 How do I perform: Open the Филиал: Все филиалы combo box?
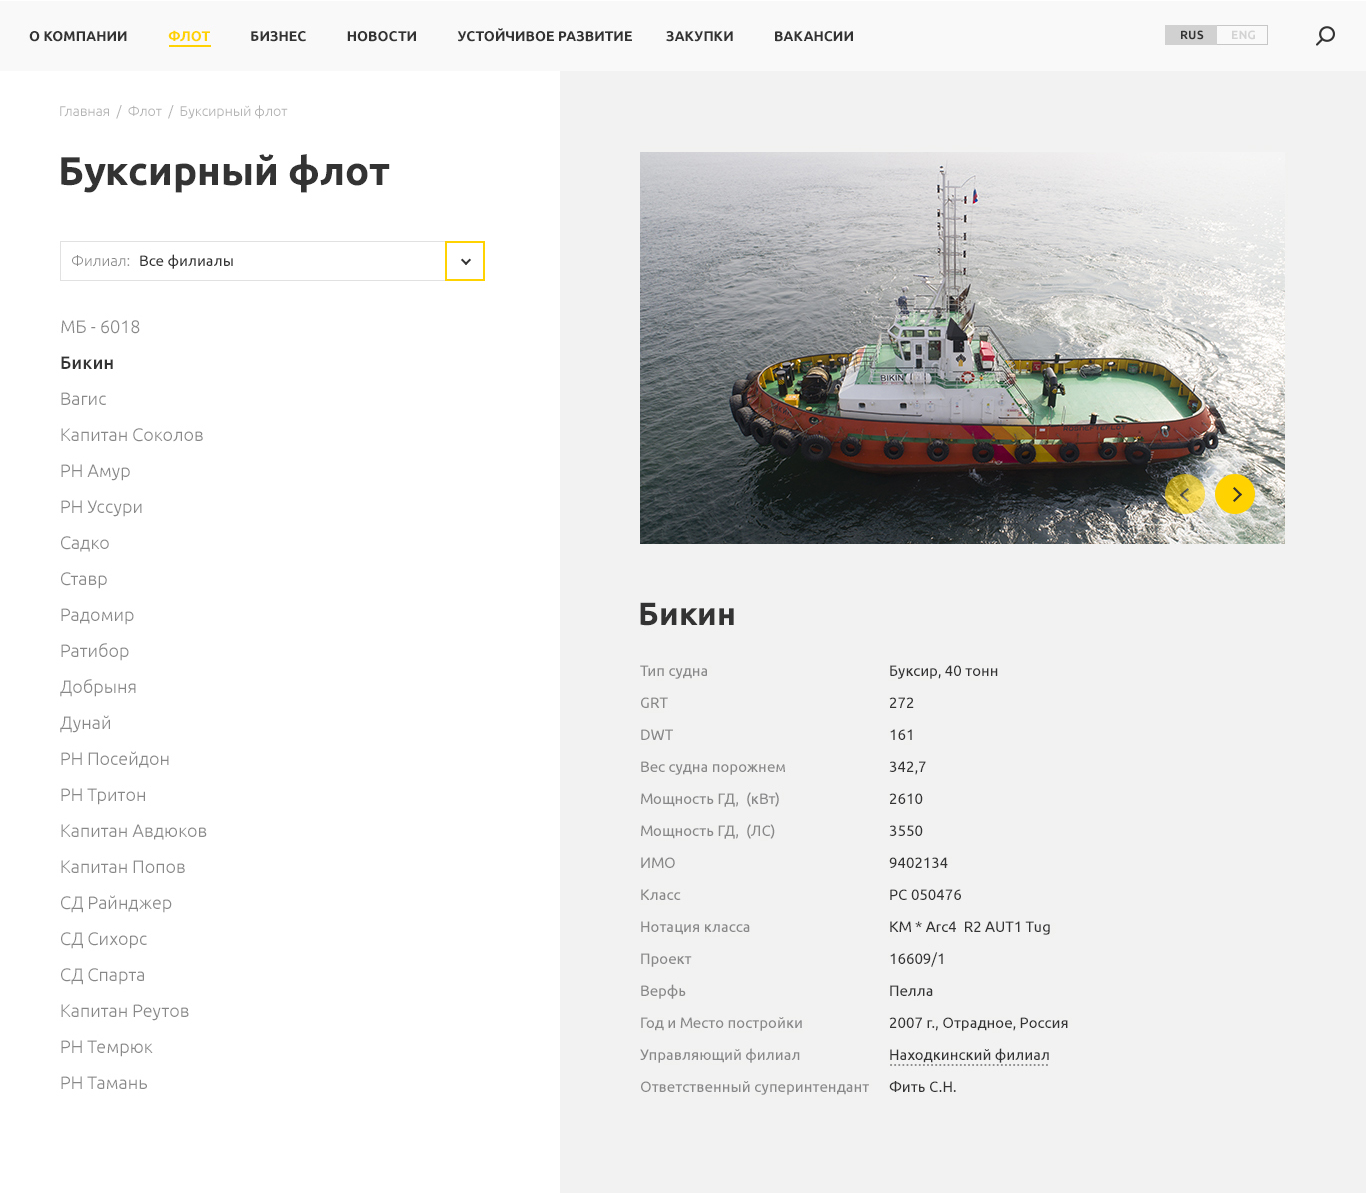click(252, 261)
